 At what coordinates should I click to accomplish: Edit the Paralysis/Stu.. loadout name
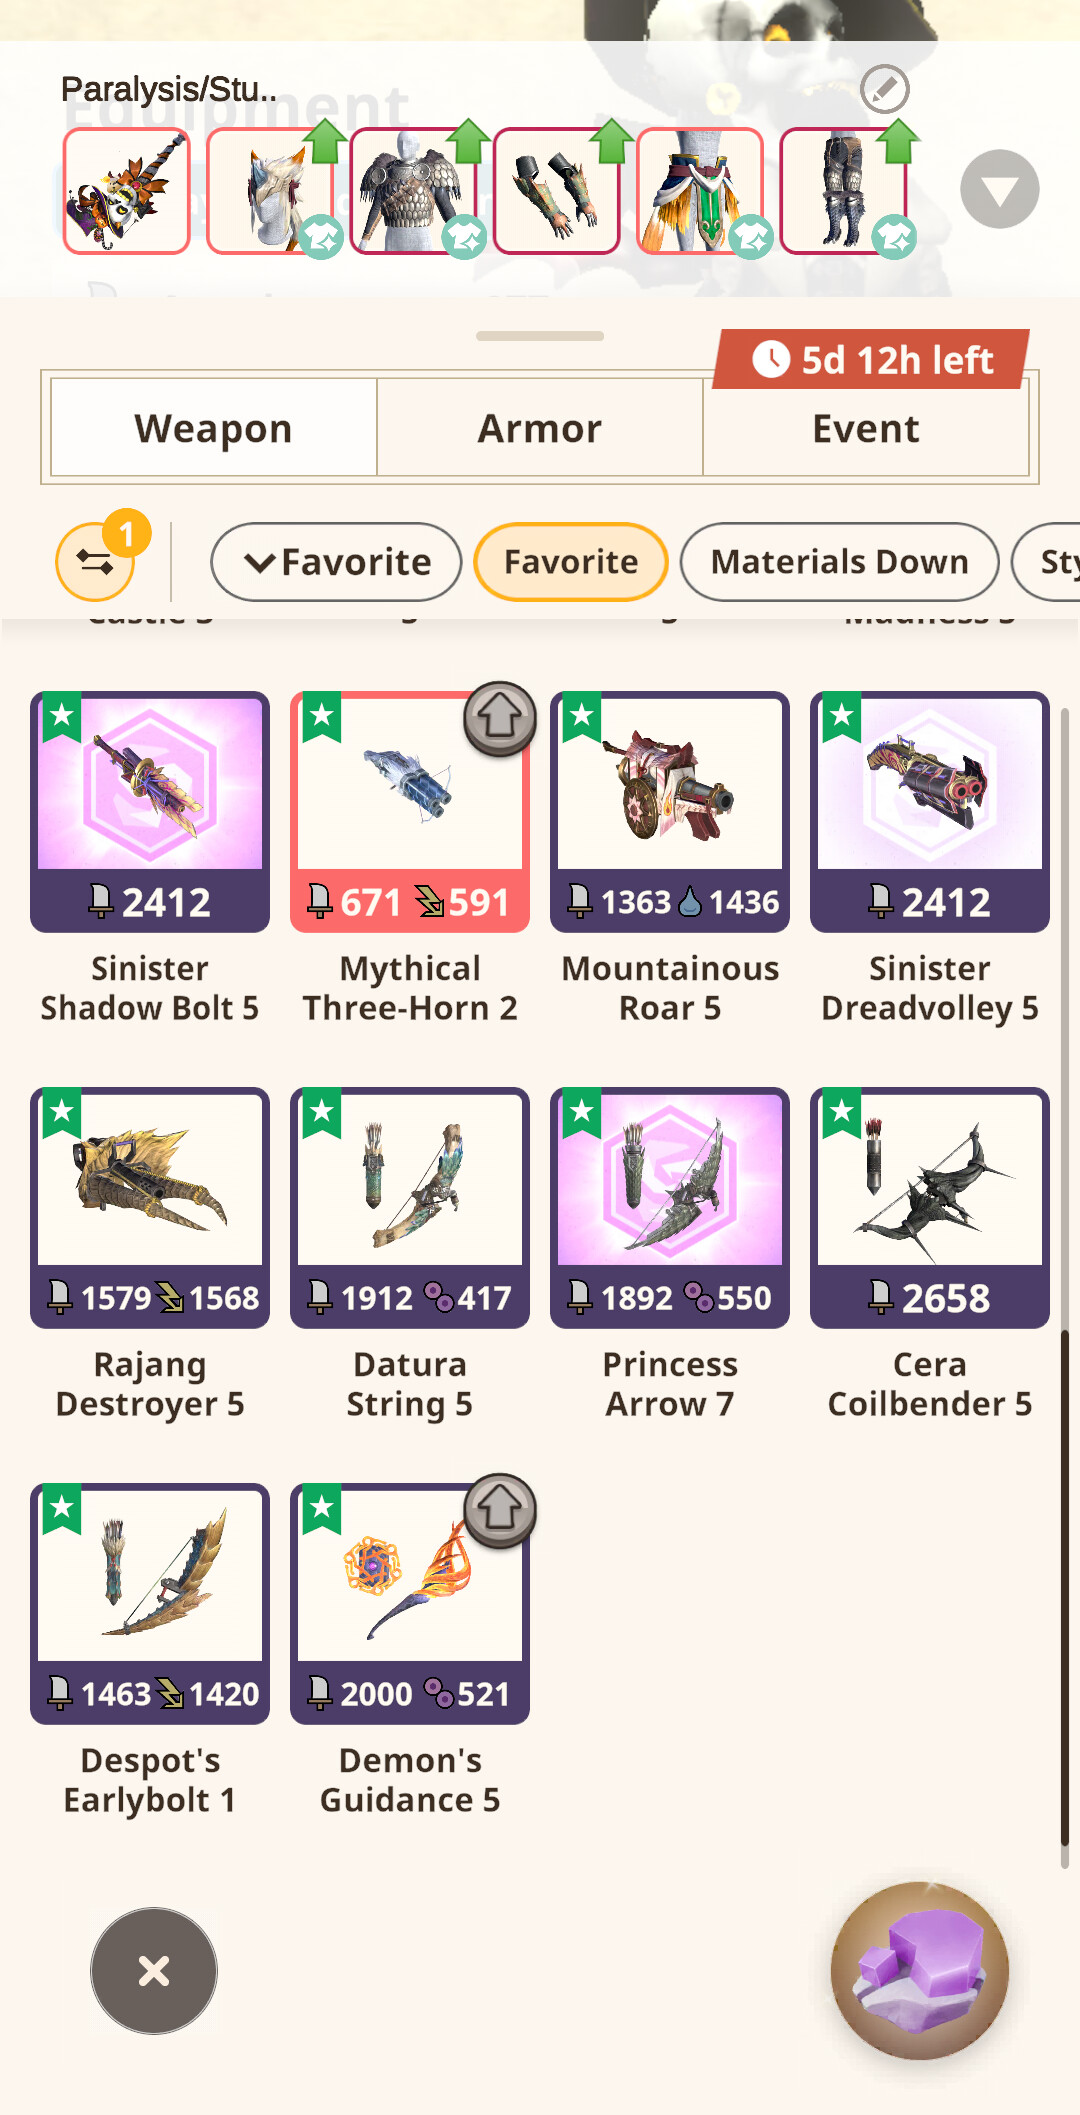pyautogui.click(x=885, y=89)
